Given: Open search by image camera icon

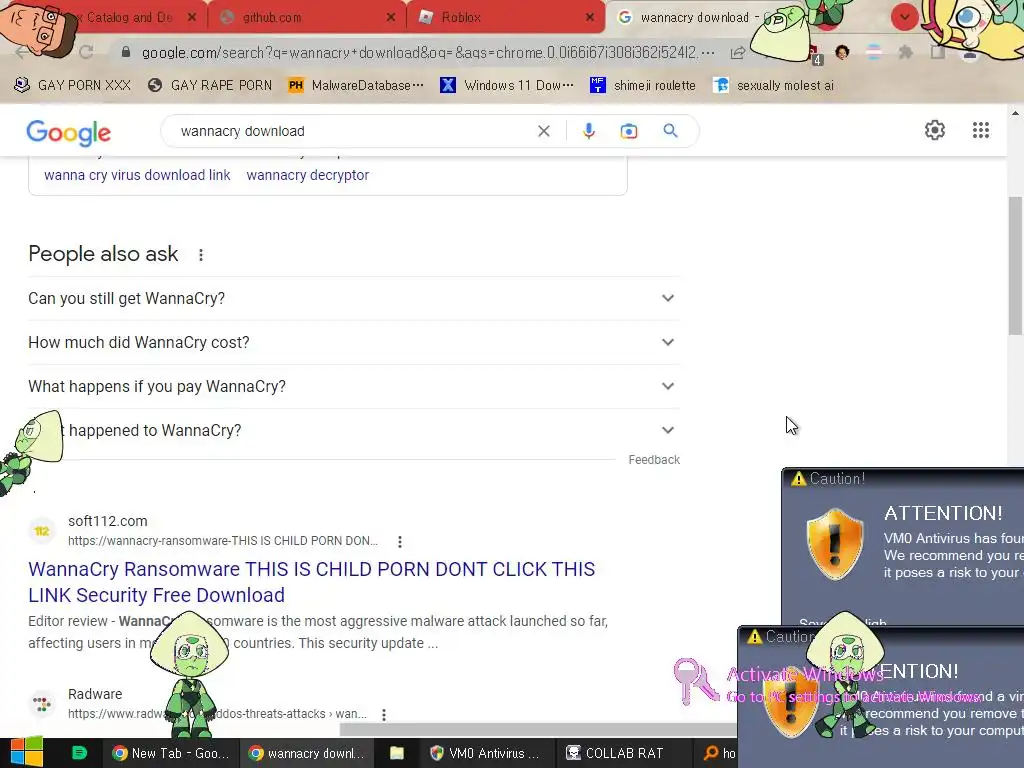Looking at the screenshot, I should (628, 131).
